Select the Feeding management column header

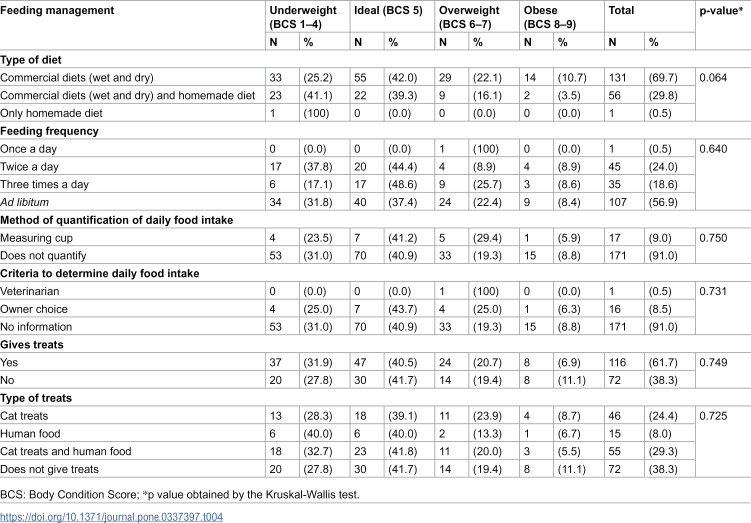point(57,11)
